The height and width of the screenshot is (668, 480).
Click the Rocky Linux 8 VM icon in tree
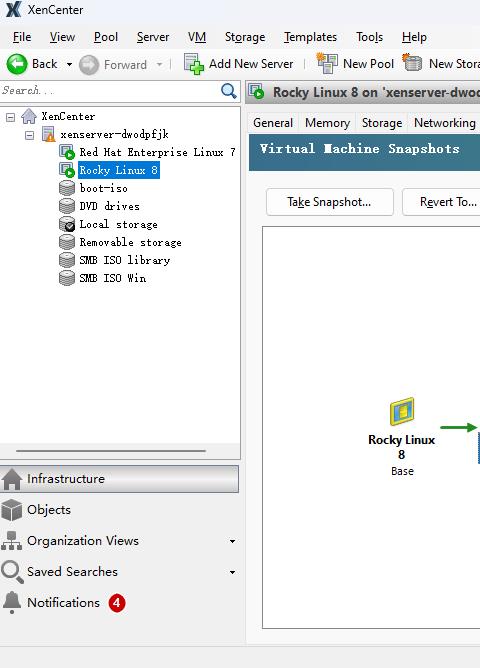(67, 170)
